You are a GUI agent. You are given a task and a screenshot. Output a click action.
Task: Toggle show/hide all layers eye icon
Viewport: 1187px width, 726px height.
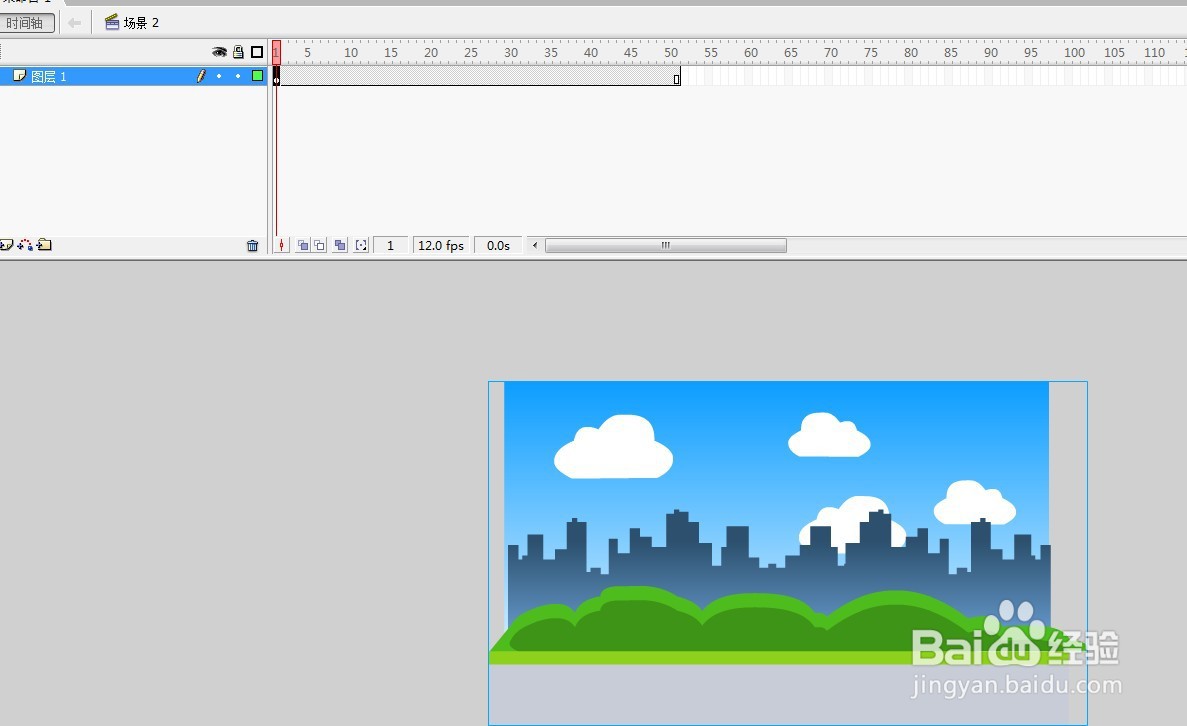point(219,52)
